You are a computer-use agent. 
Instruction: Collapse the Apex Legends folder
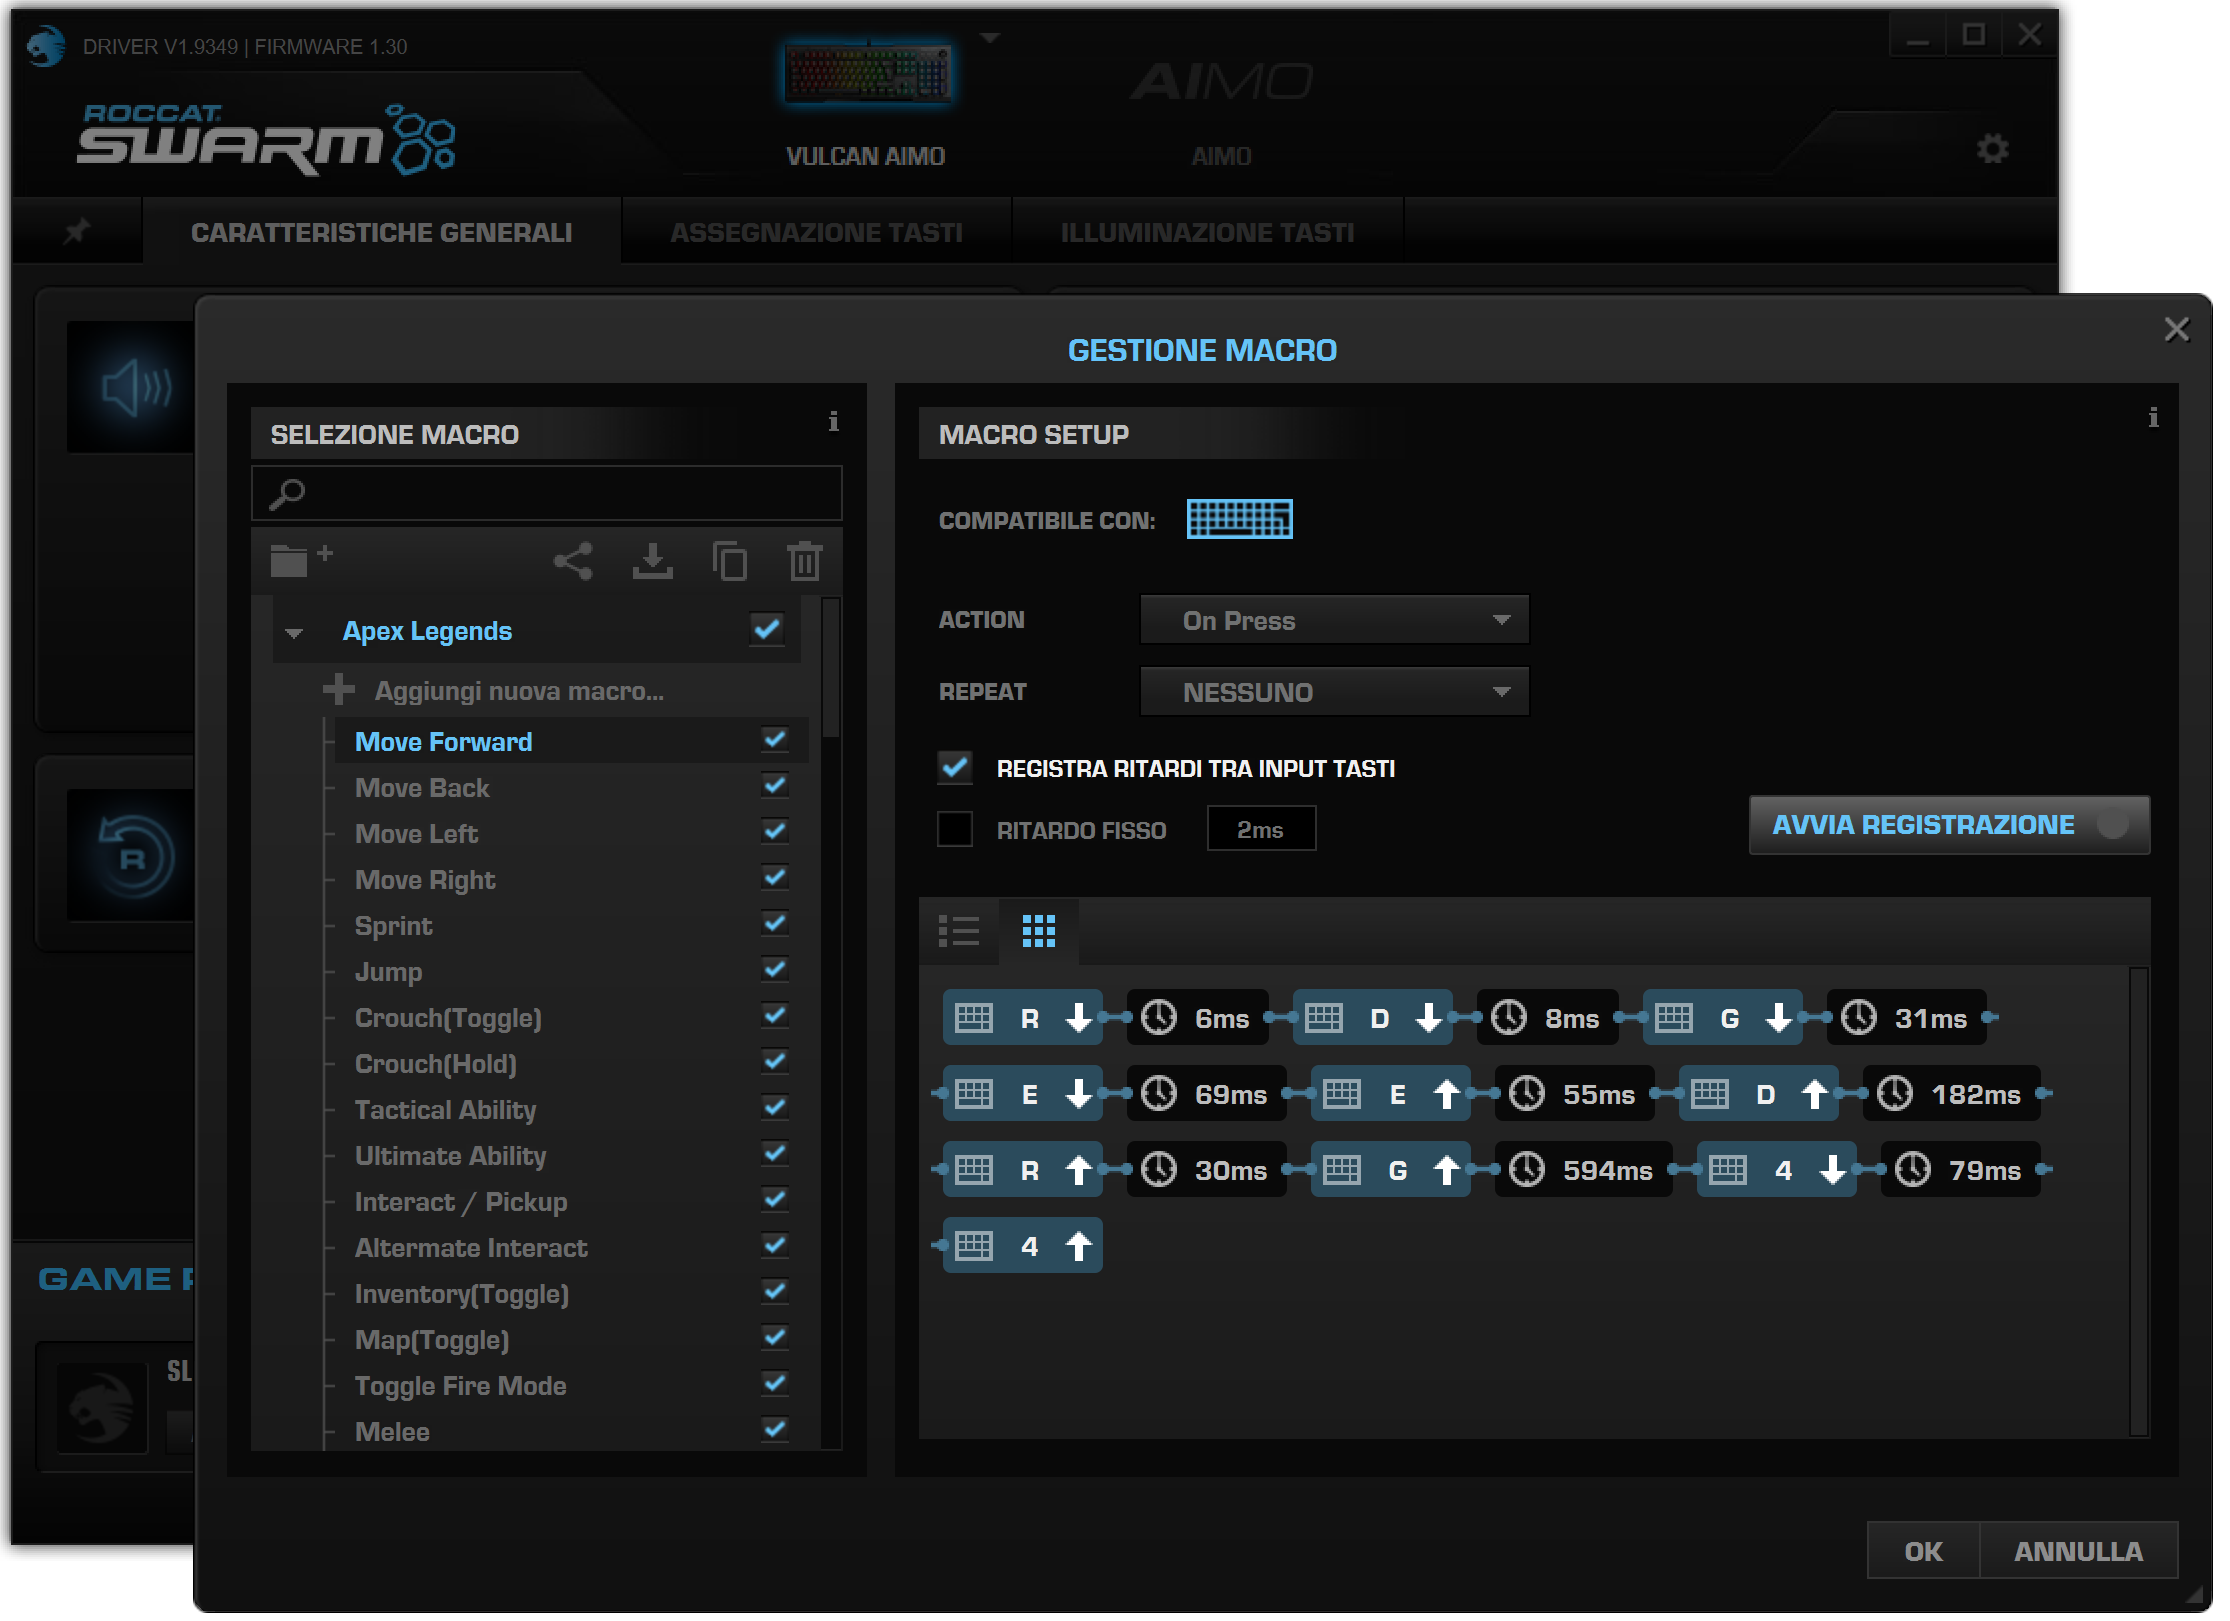click(x=294, y=633)
